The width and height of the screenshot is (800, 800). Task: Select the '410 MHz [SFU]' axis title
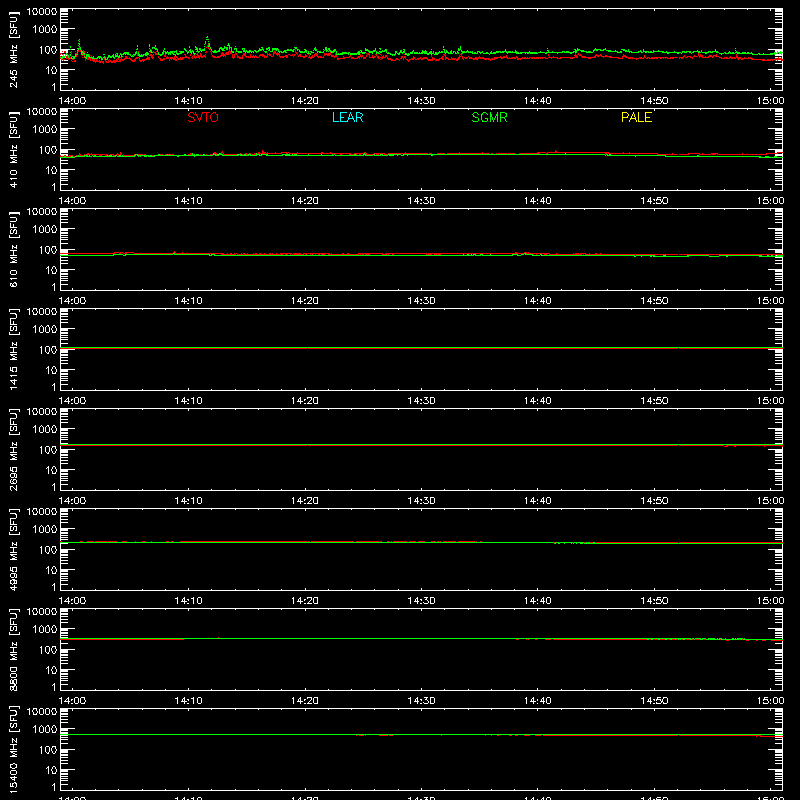13,149
